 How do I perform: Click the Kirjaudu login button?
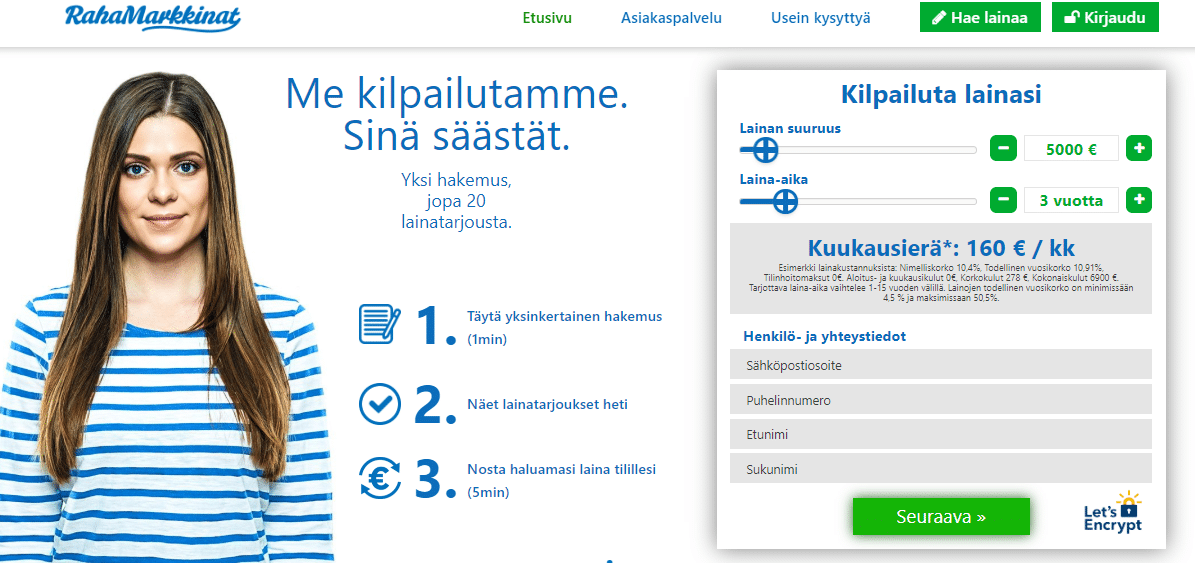pos(1105,17)
